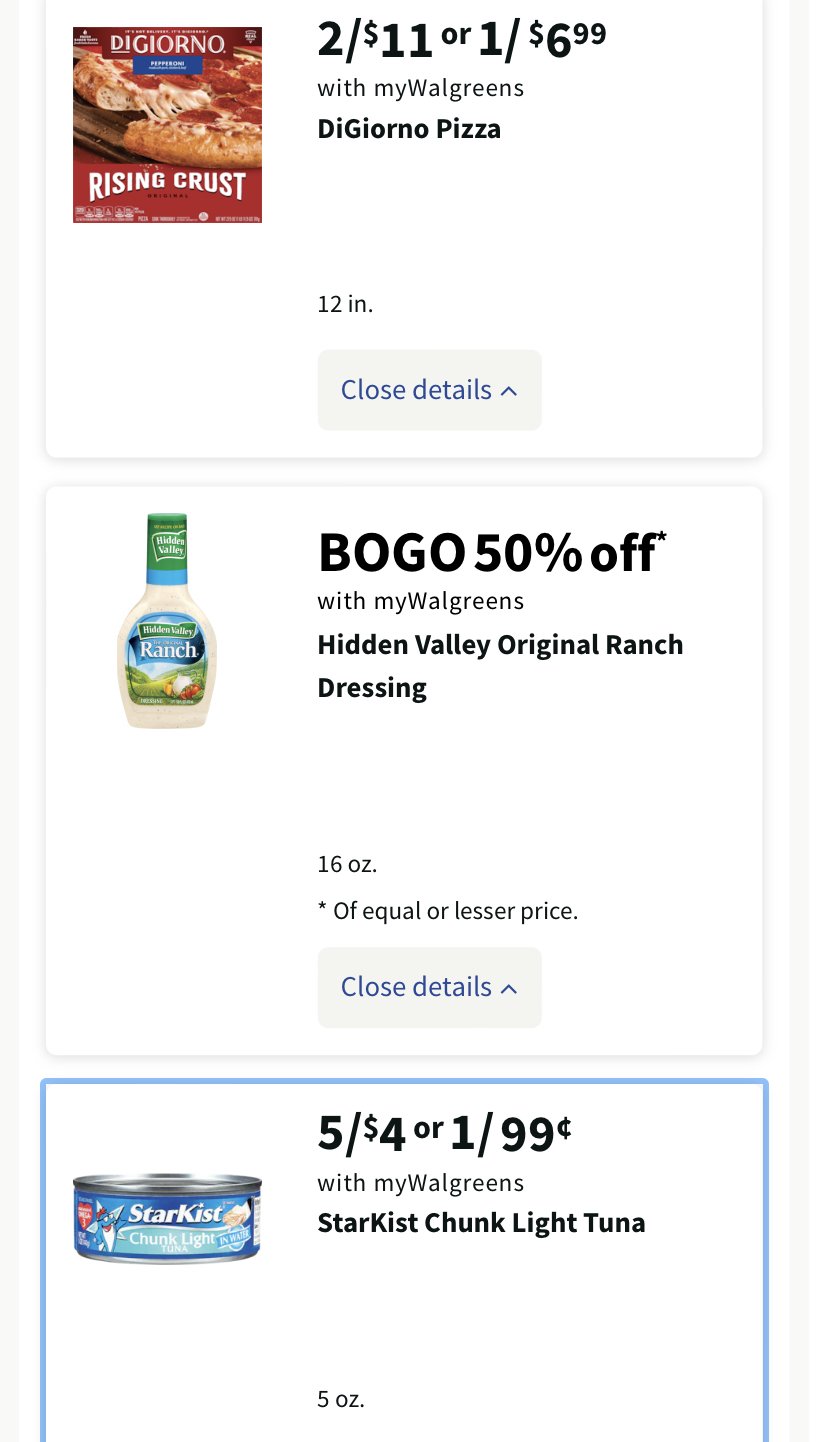The width and height of the screenshot is (828, 1442).
Task: Open the Hidden Valley Original Ranch Dressing title
Action: coord(500,666)
